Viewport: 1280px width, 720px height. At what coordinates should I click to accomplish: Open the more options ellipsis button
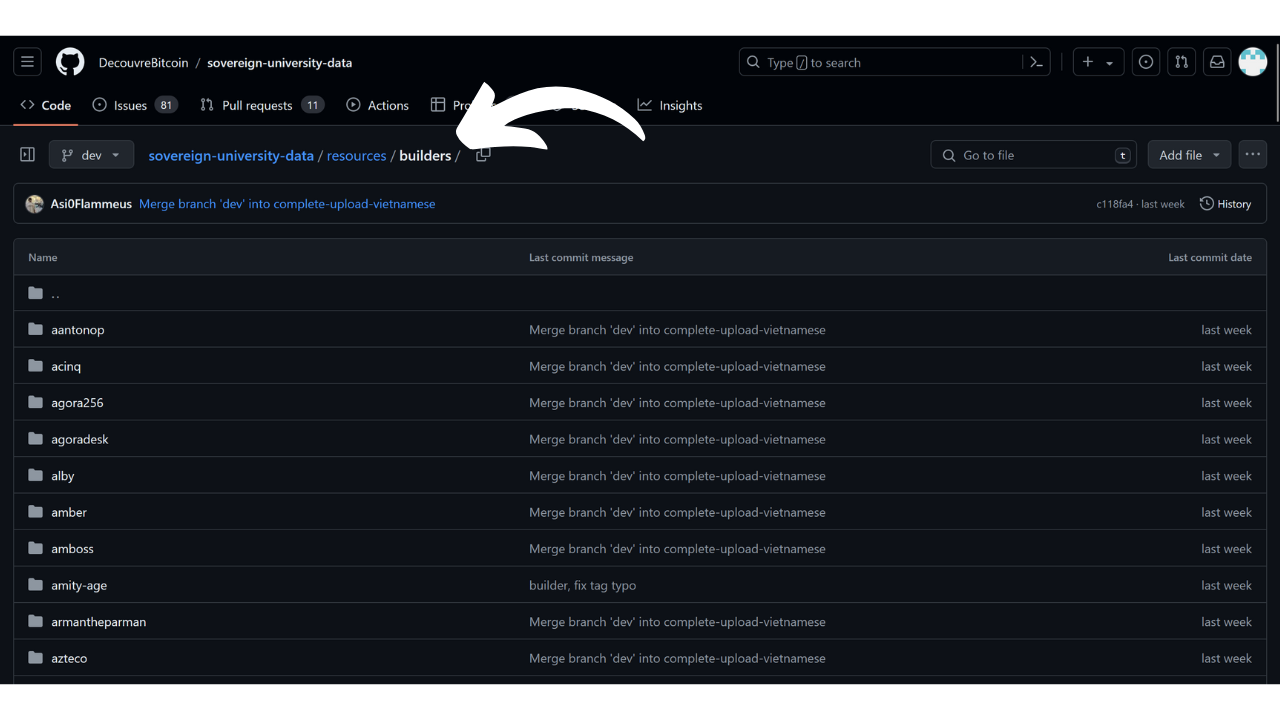tap(1252, 155)
